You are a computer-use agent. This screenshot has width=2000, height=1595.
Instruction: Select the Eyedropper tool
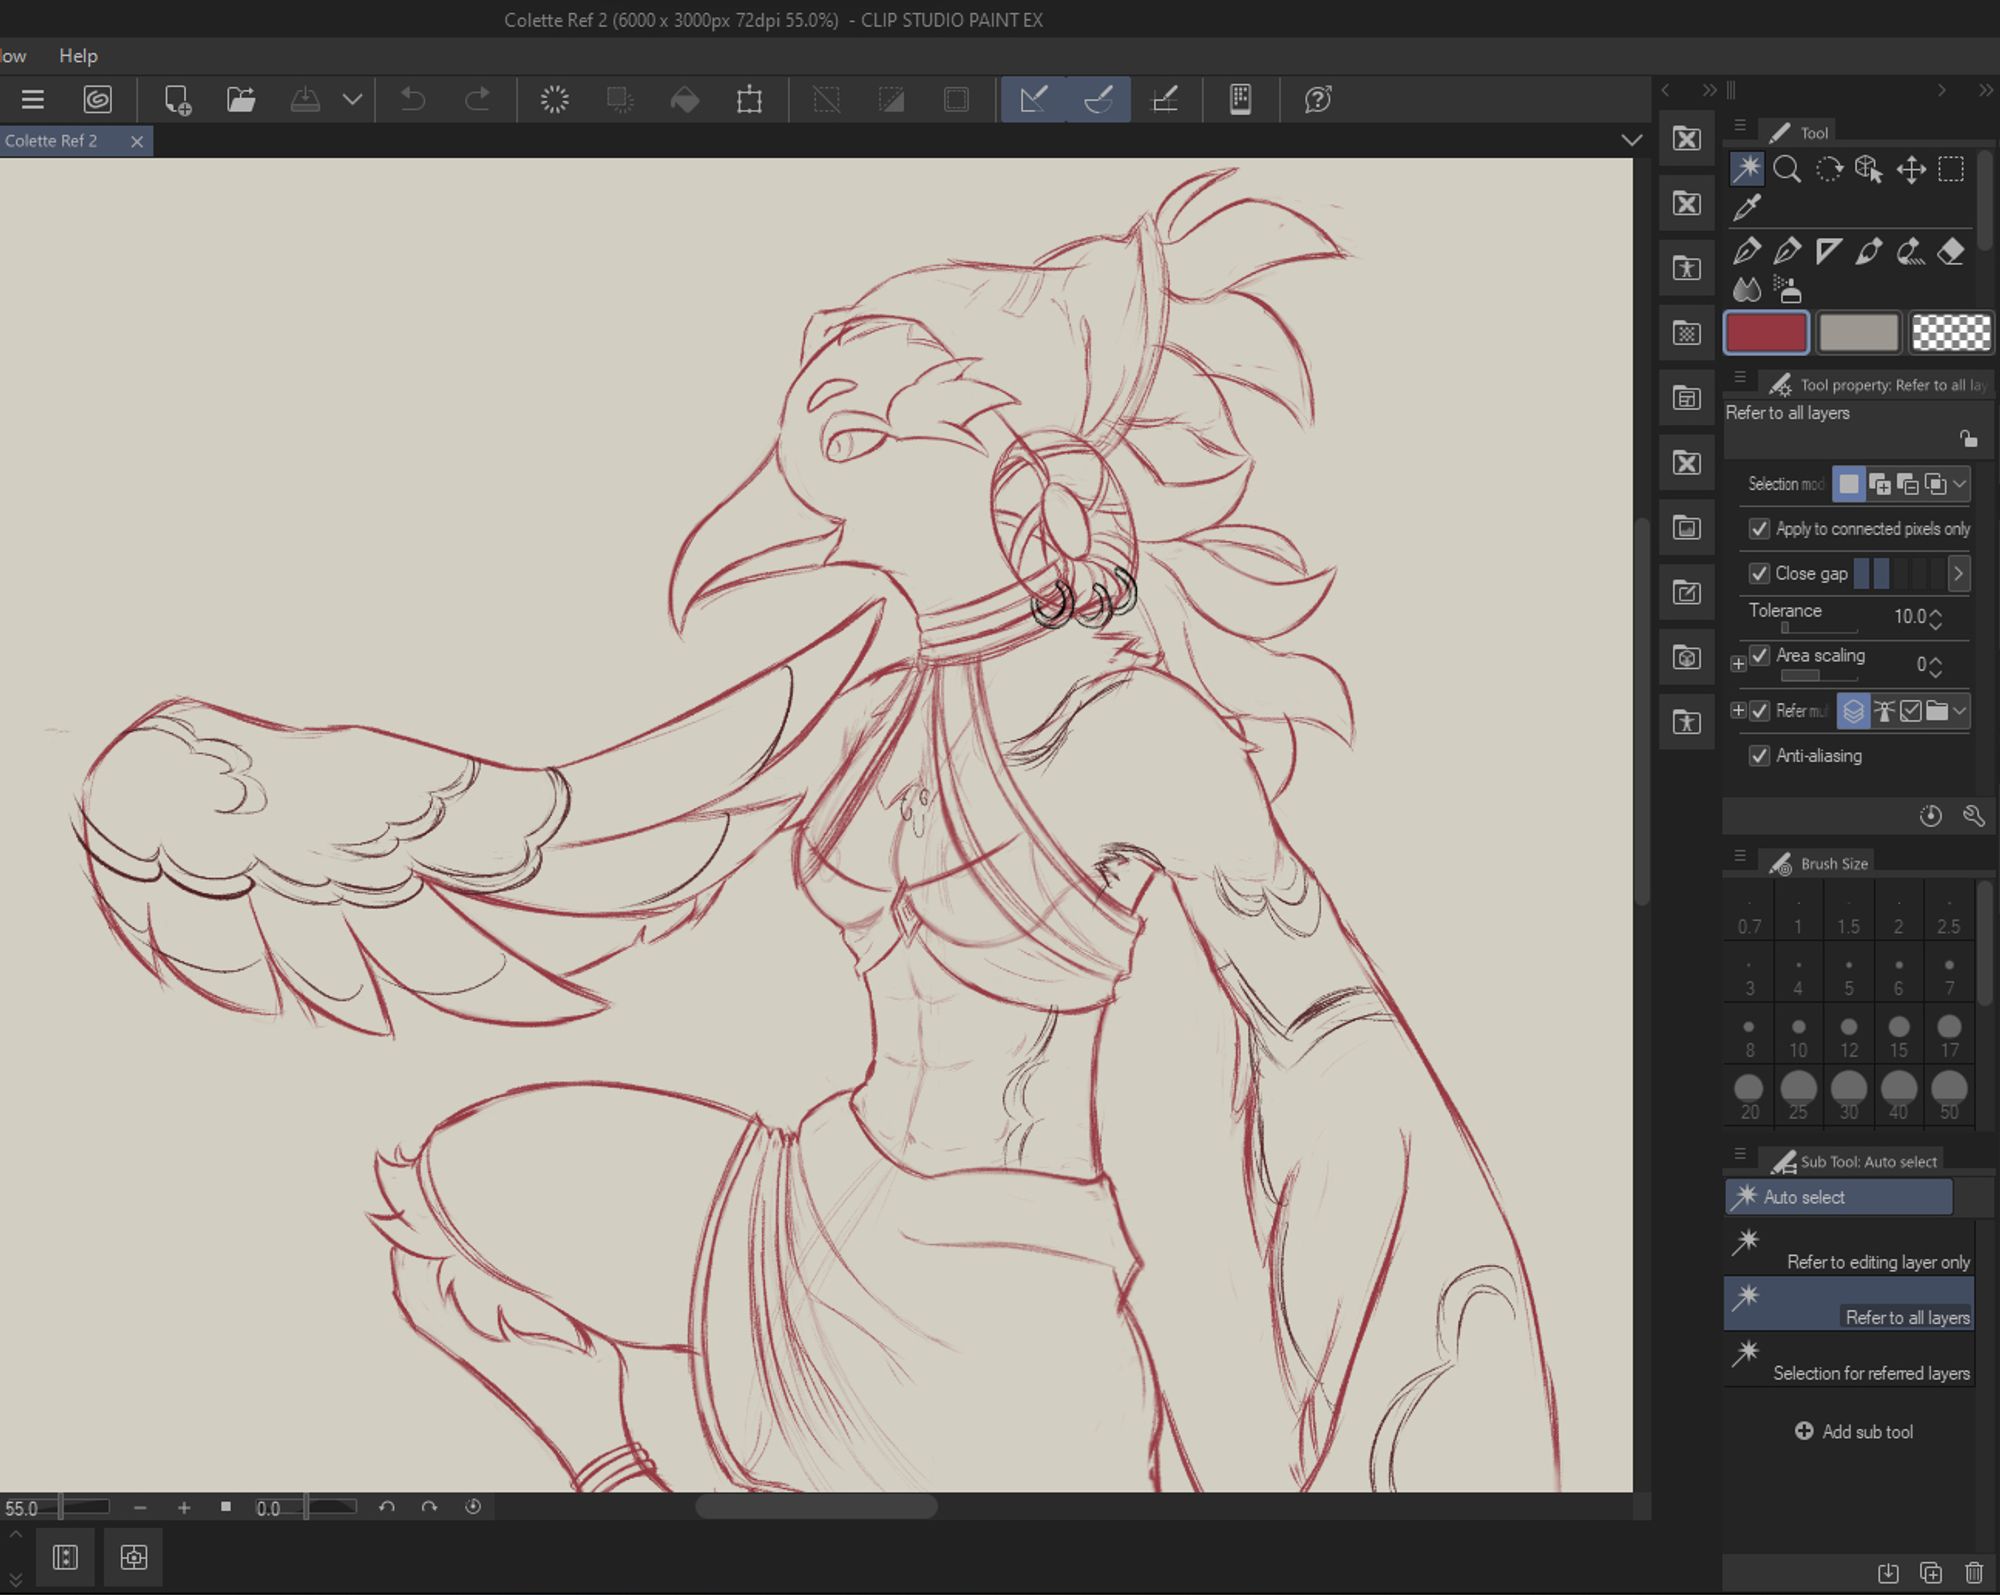pos(1746,208)
